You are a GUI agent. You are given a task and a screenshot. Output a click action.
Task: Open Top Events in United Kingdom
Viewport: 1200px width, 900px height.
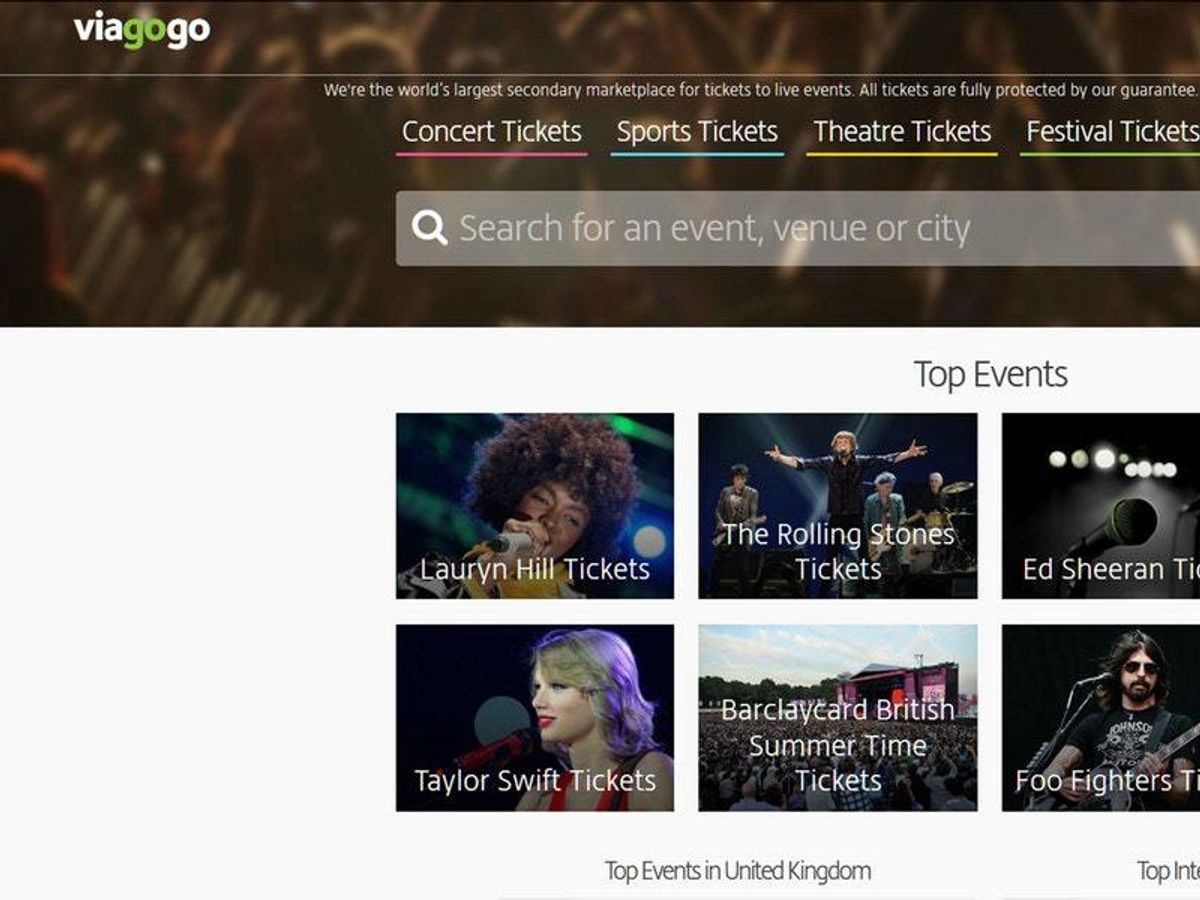(740, 869)
